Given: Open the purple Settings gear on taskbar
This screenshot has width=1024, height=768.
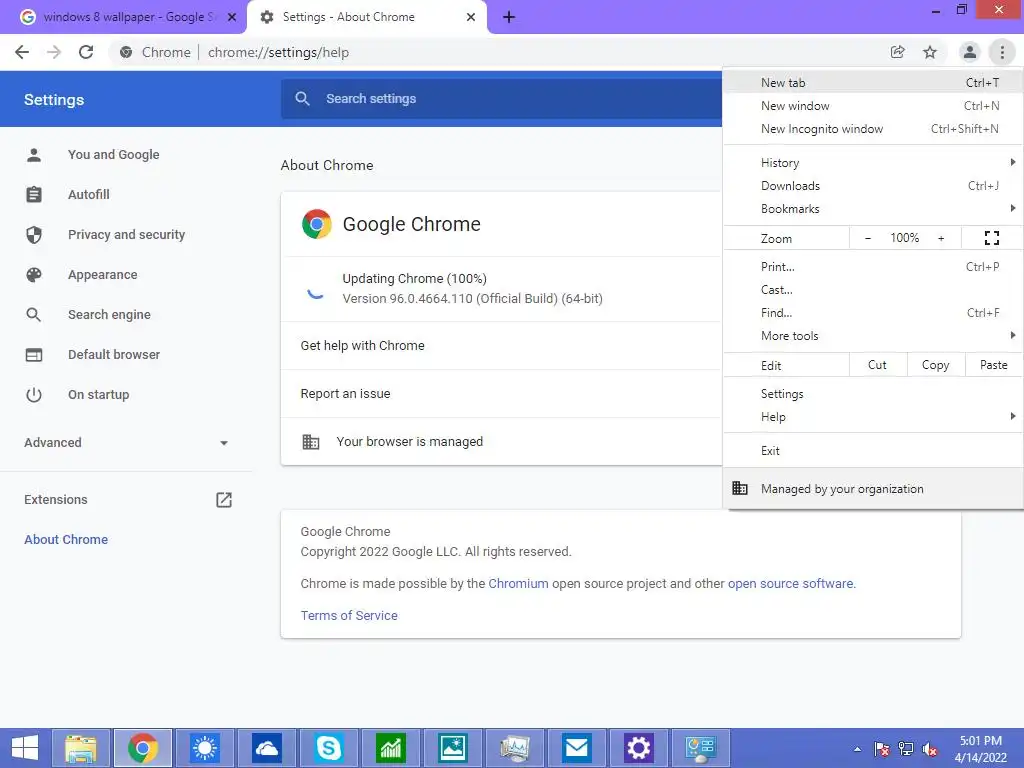Looking at the screenshot, I should pos(639,748).
